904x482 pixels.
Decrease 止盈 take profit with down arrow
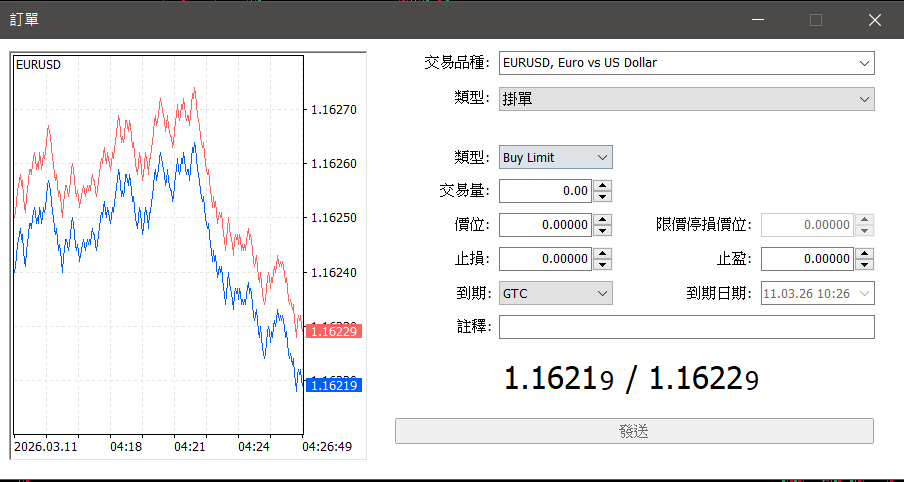point(864,264)
